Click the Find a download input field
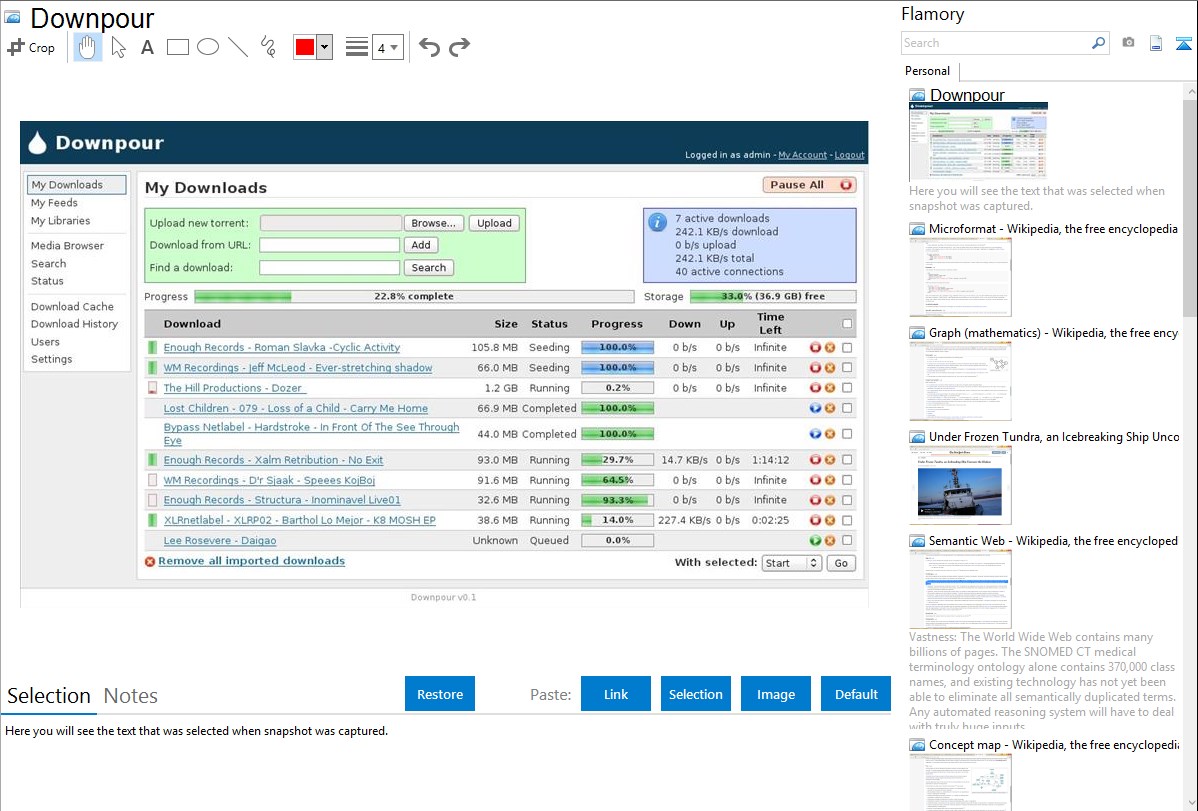This screenshot has width=1198, height=811. pos(329,268)
